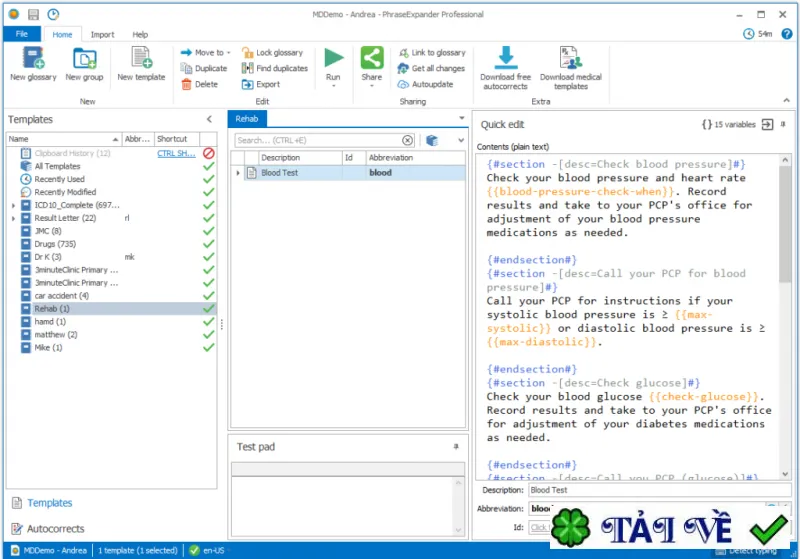
Task: Toggle the checkmark for car accident glossary
Action: [x=208, y=296]
